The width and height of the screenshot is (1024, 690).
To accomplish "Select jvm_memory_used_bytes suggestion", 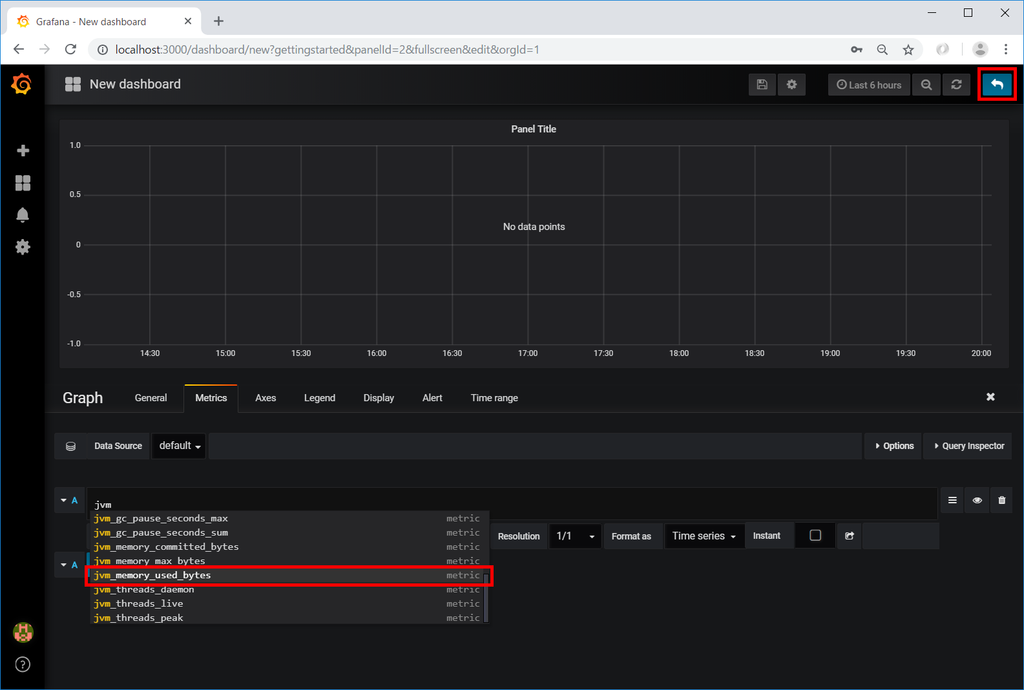I will [x=288, y=575].
